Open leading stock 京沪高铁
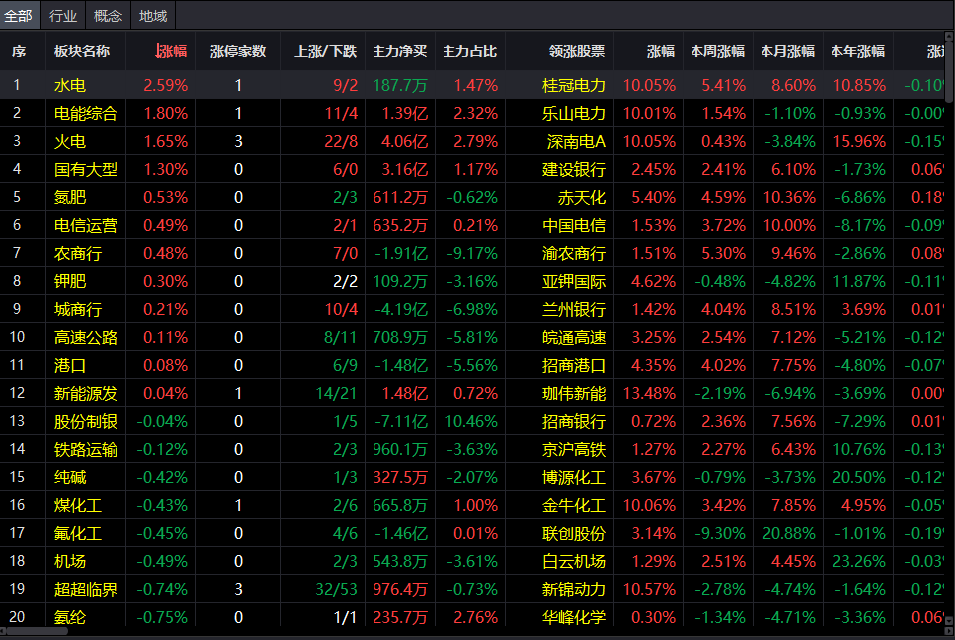This screenshot has width=955, height=640. 574,449
